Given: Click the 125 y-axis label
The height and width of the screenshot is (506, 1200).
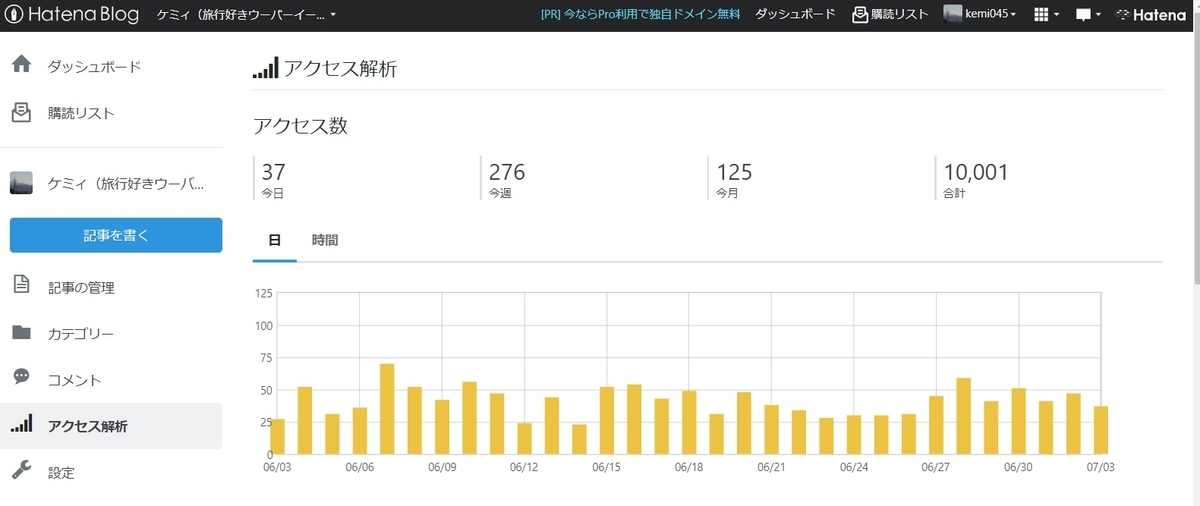Looking at the screenshot, I should click(264, 293).
